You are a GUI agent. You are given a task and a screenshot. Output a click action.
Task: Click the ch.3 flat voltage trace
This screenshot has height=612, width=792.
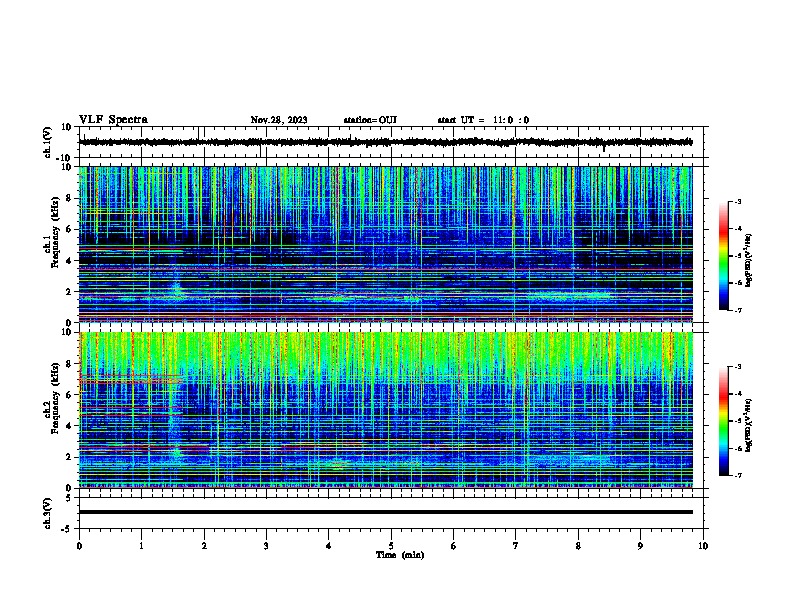point(385,512)
